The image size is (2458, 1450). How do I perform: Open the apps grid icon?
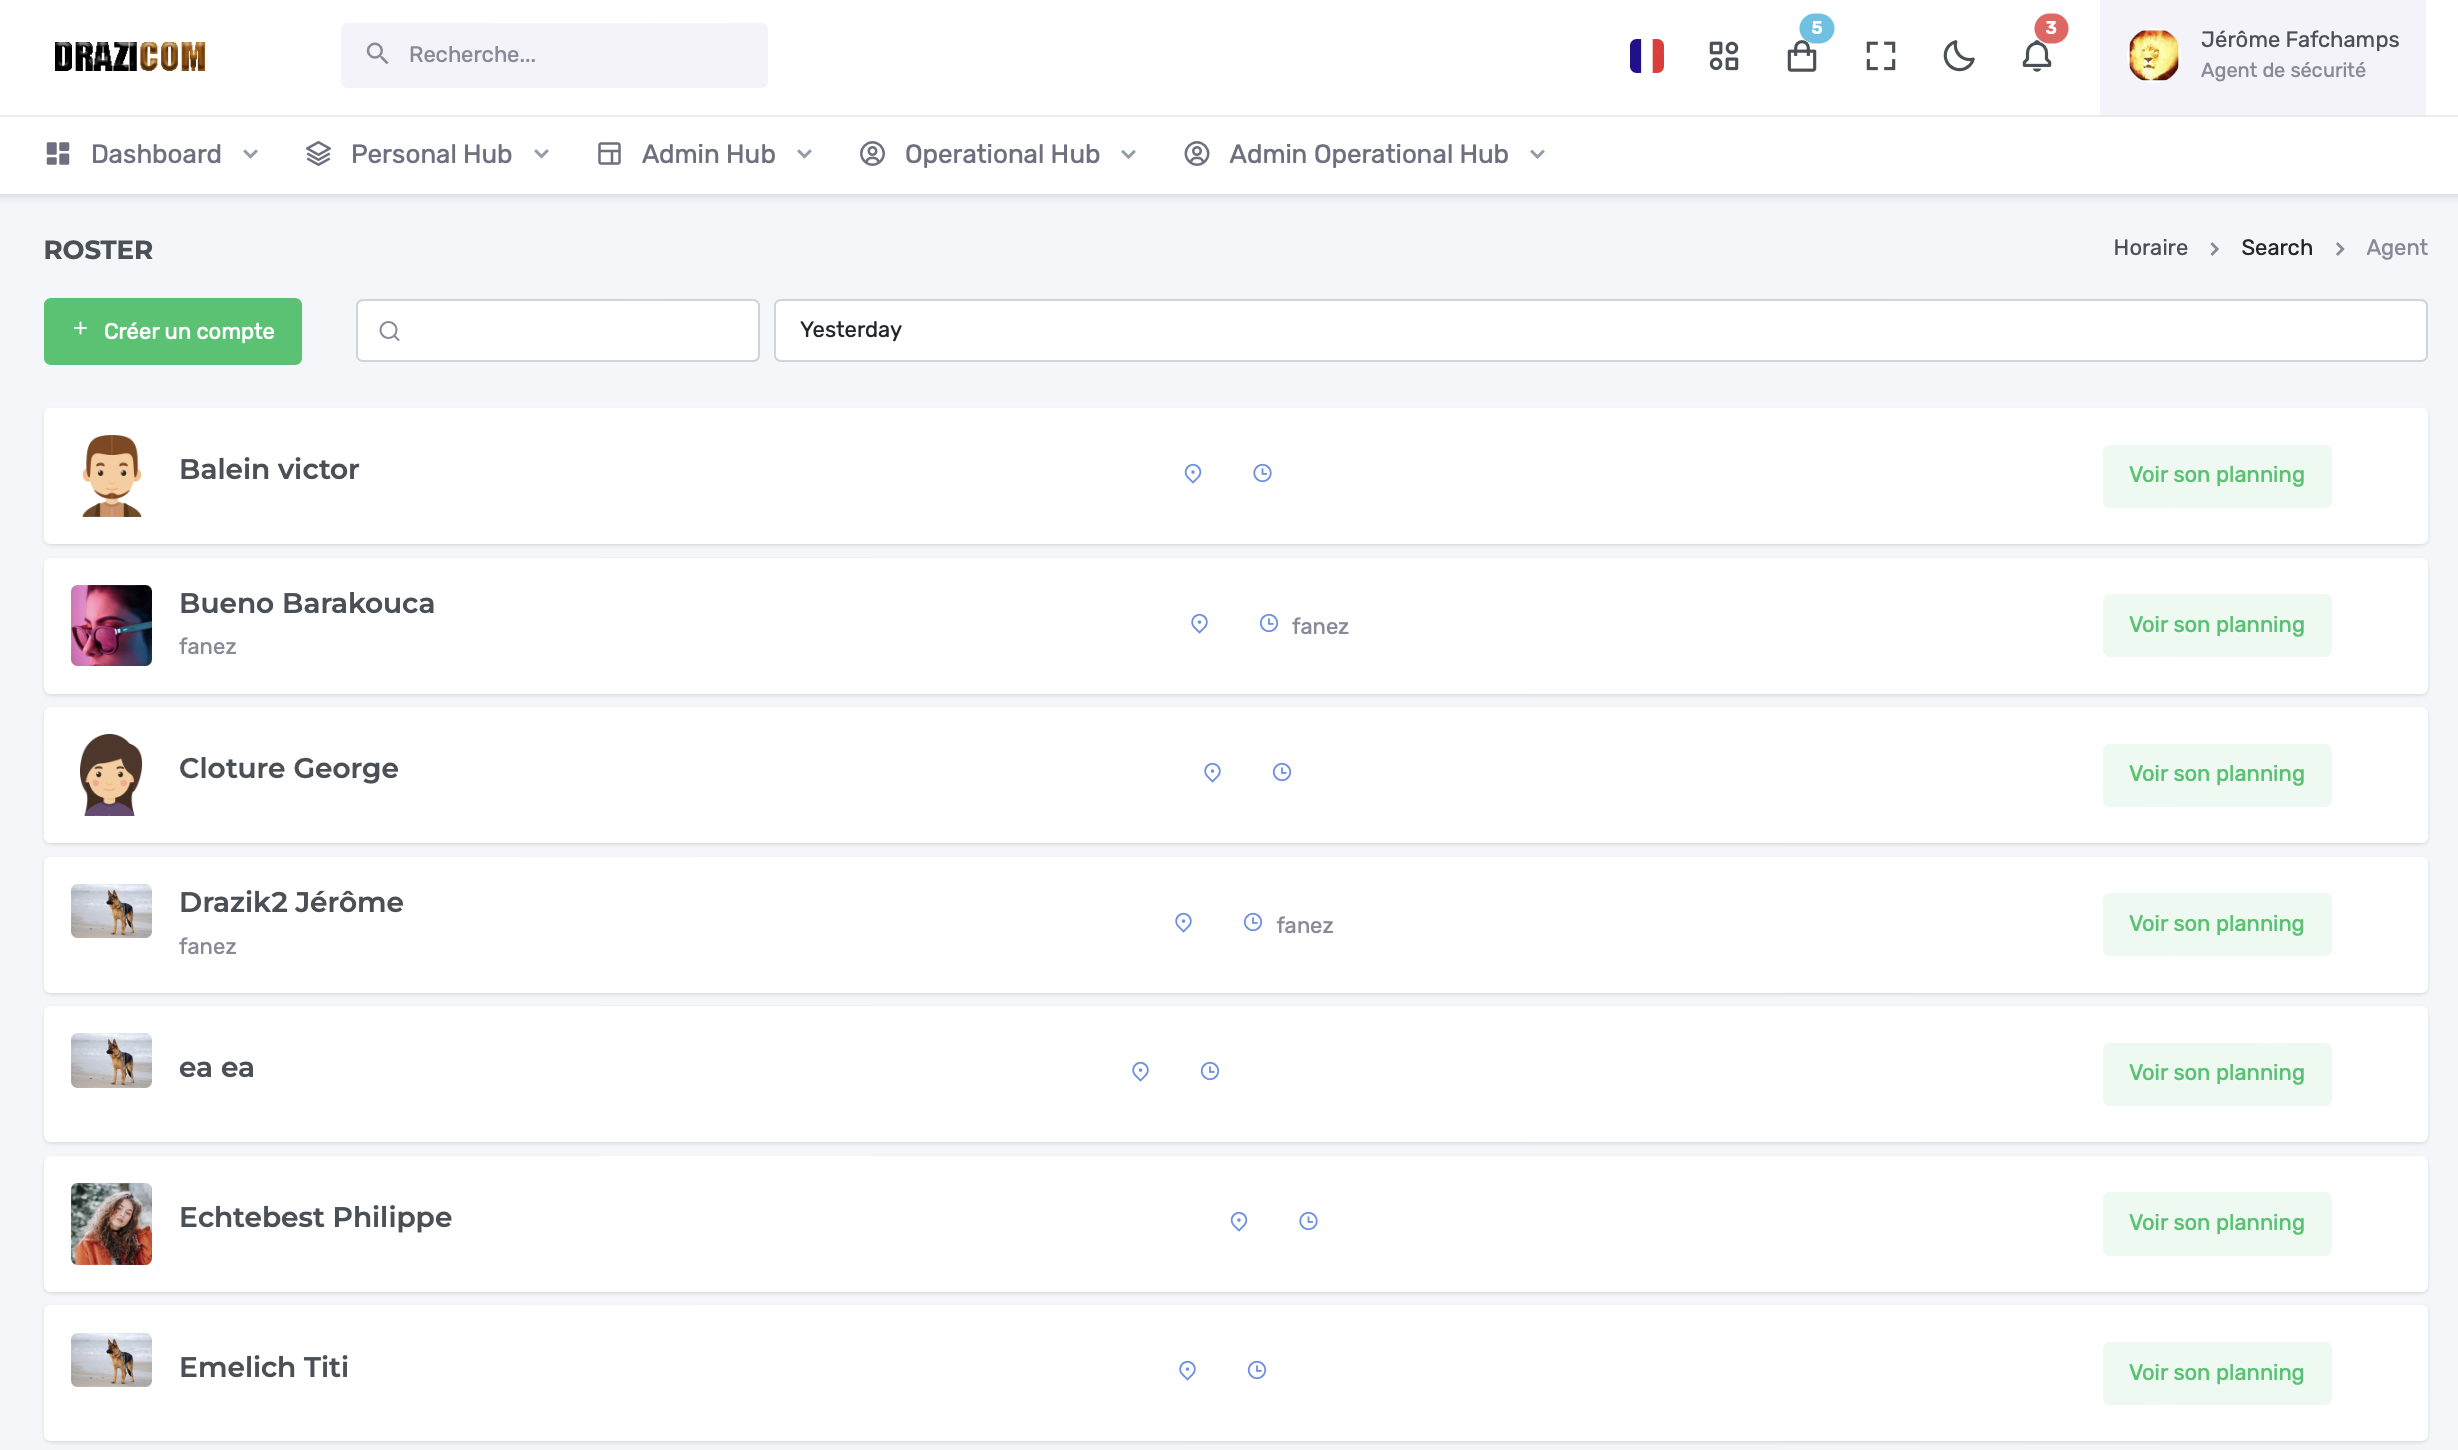pyautogui.click(x=1723, y=56)
